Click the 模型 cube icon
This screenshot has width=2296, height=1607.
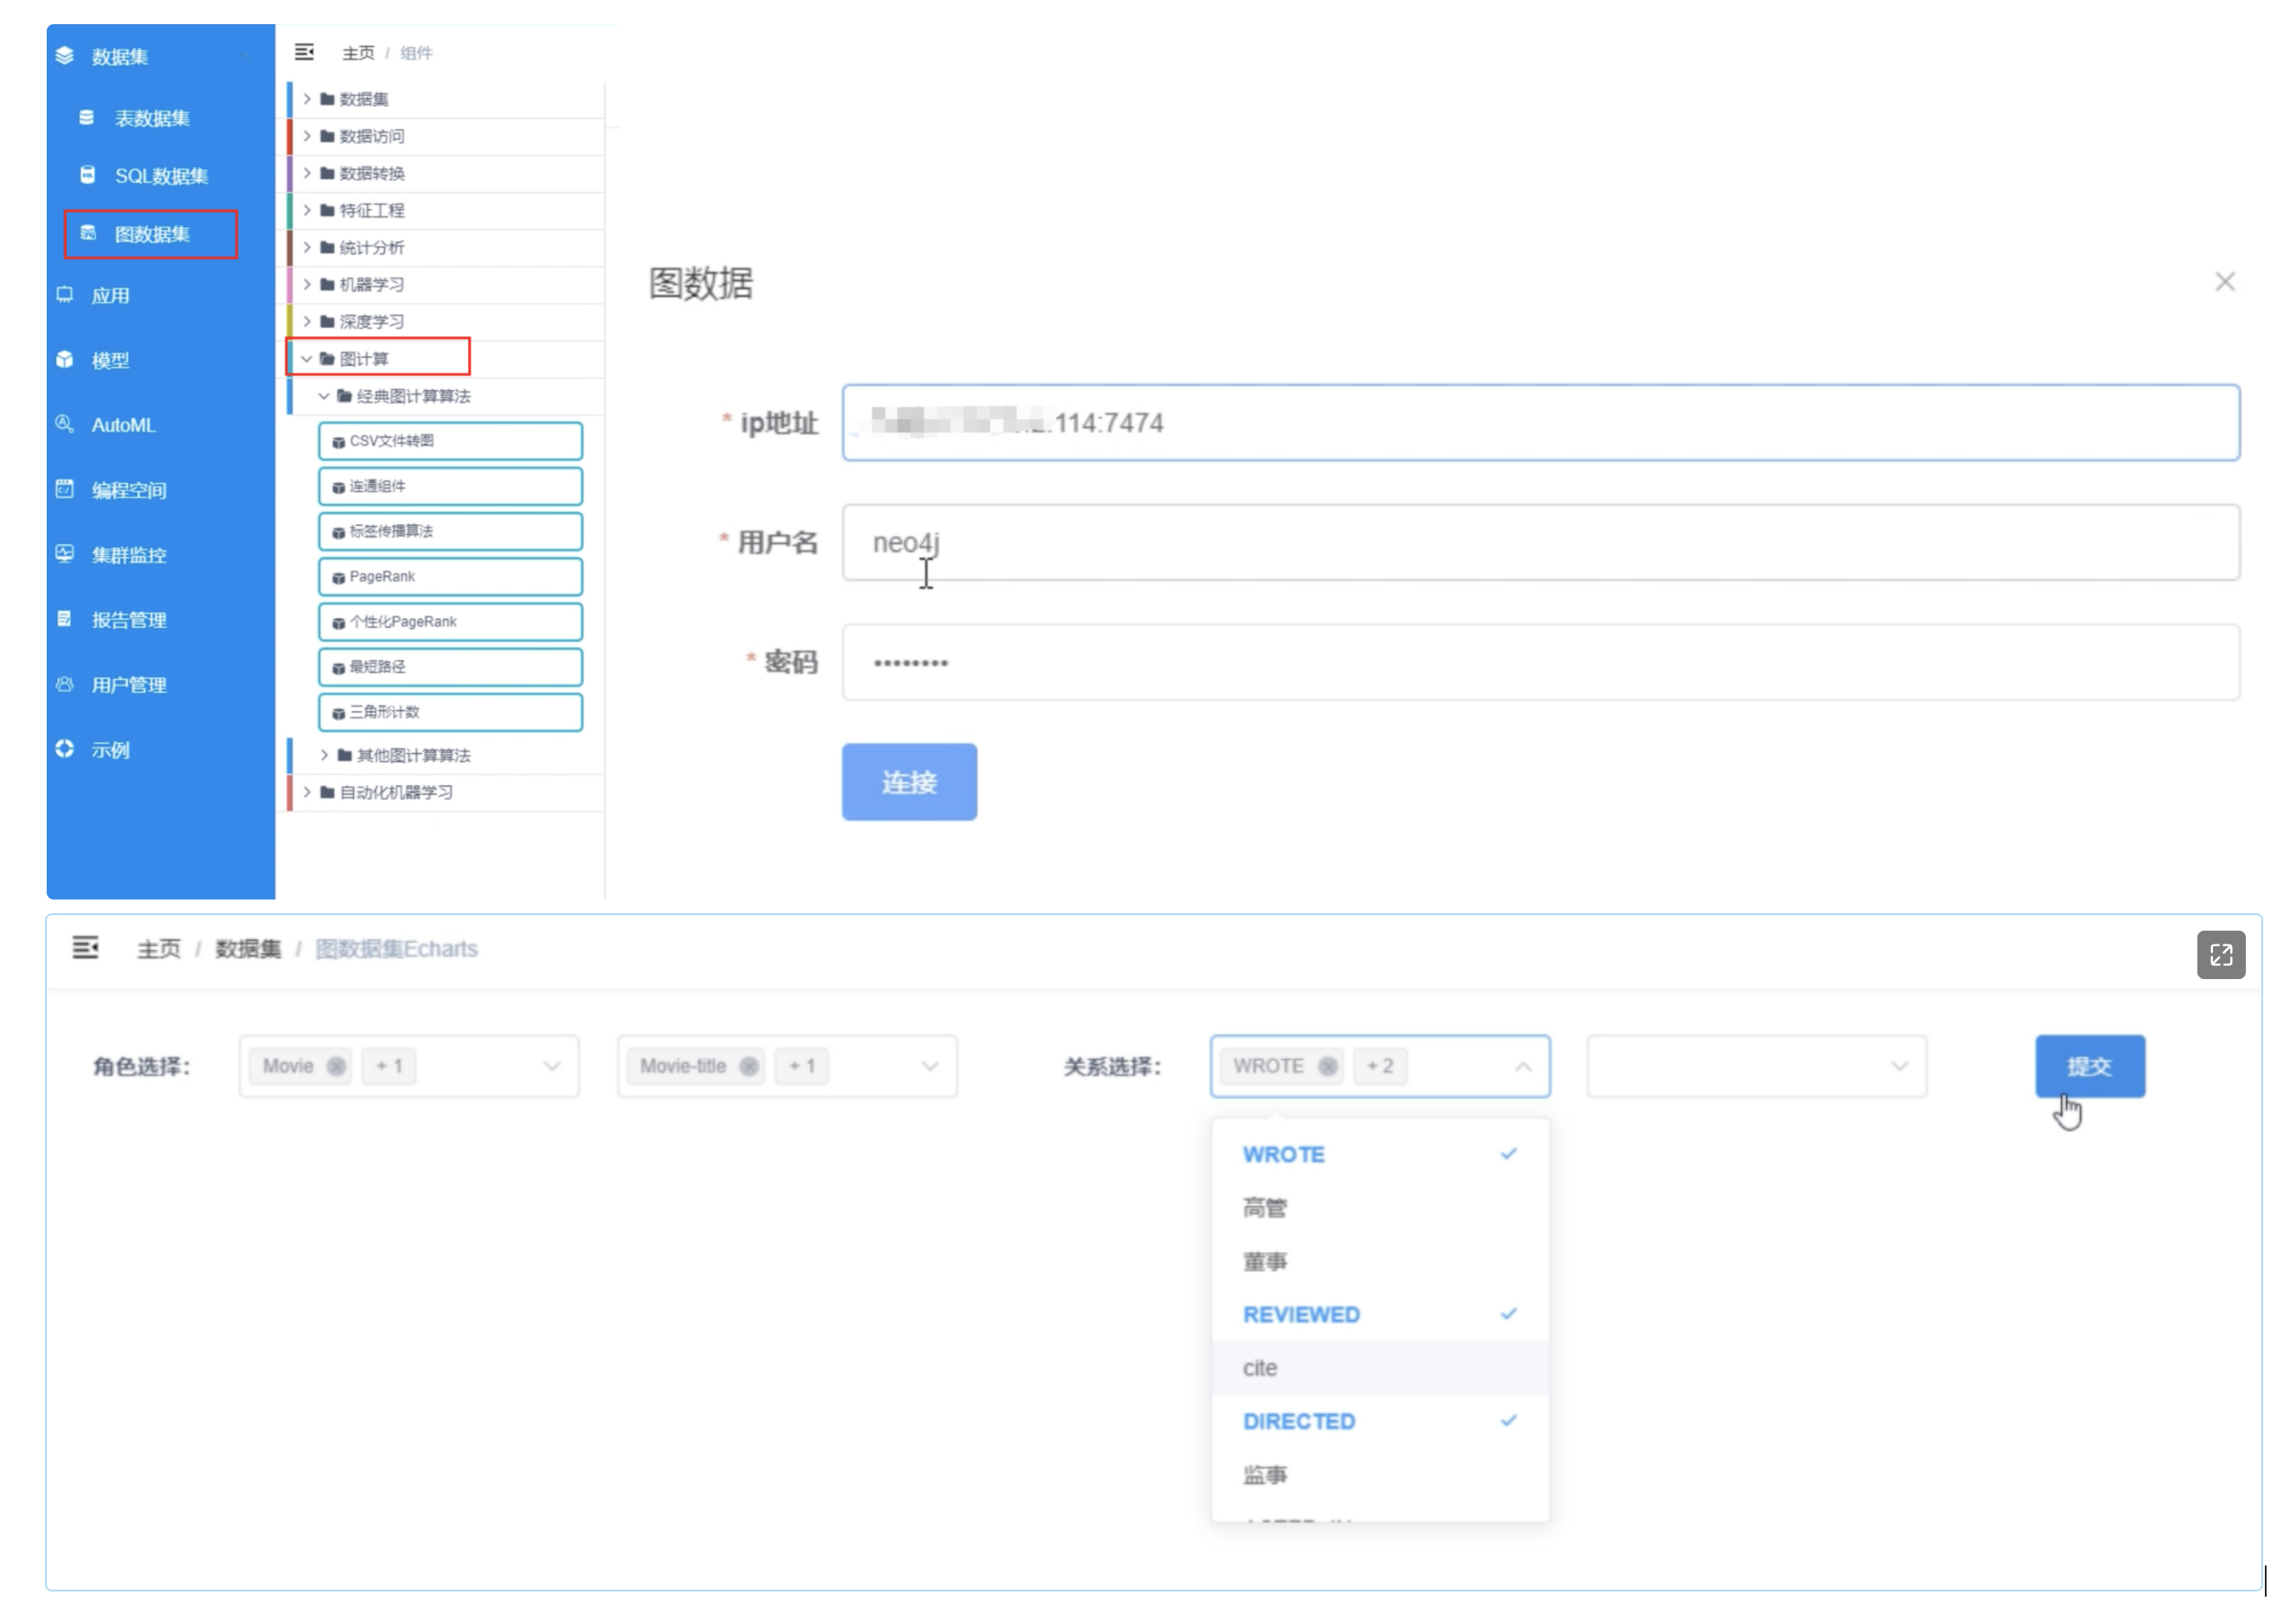(65, 359)
